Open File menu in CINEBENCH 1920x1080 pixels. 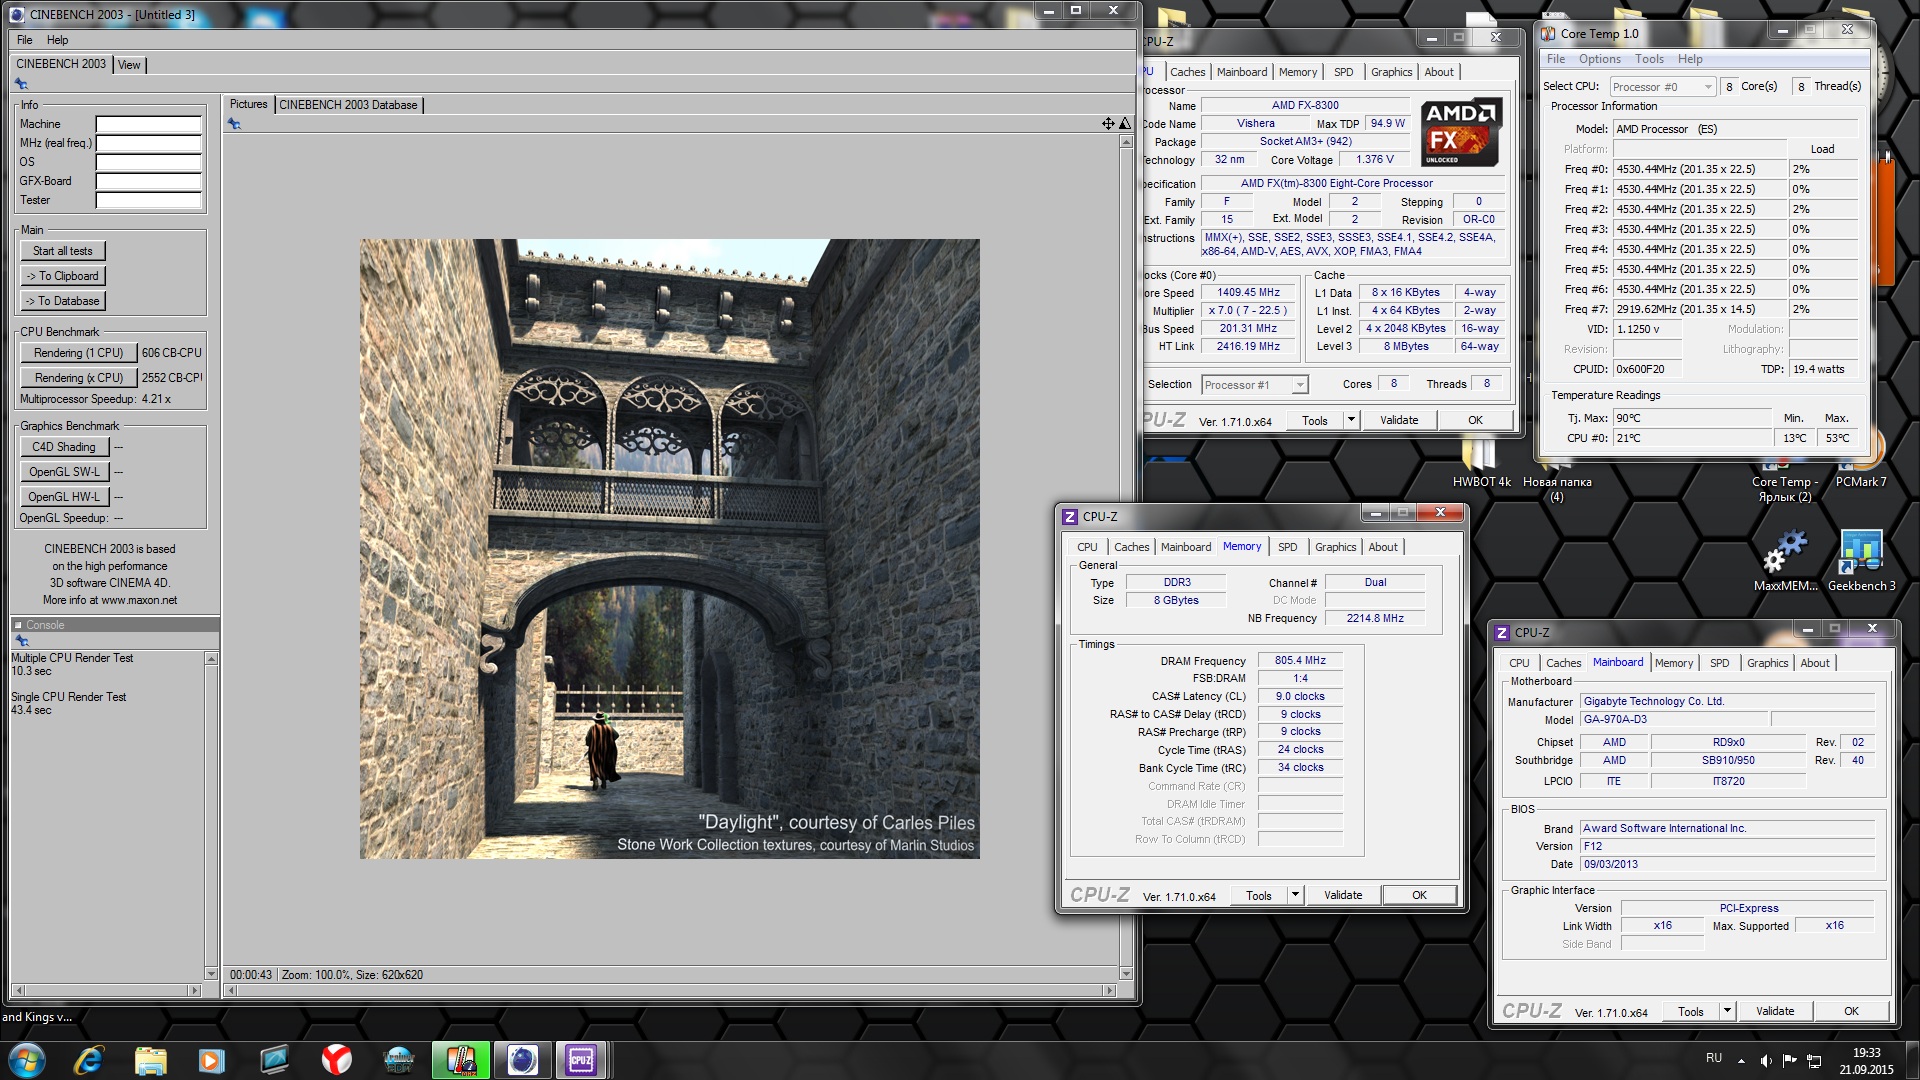25,40
